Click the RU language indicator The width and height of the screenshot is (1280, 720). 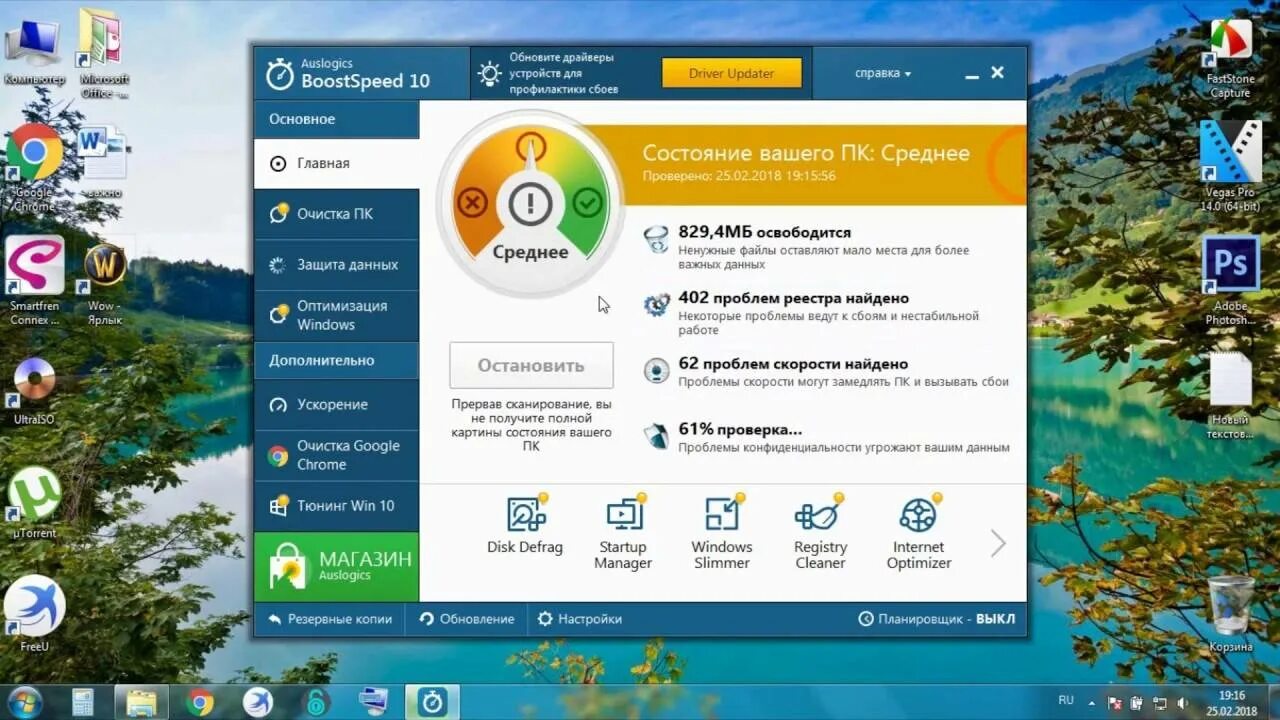pyautogui.click(x=1066, y=700)
